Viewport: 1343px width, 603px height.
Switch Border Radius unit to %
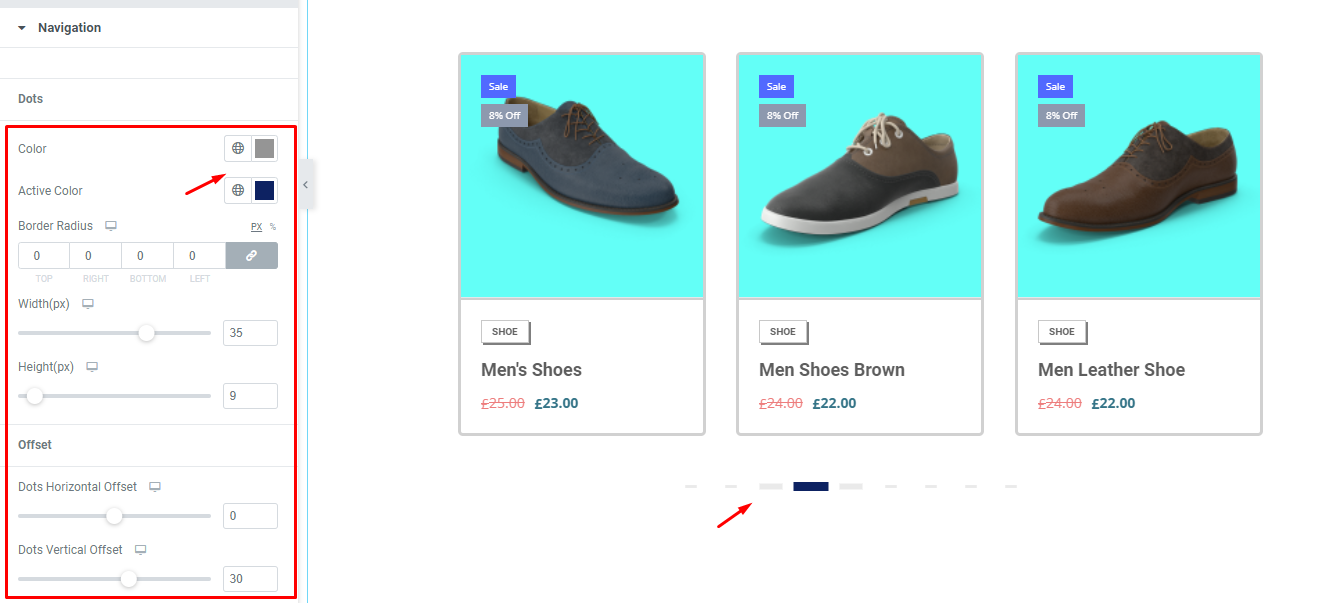pyautogui.click(x=271, y=226)
